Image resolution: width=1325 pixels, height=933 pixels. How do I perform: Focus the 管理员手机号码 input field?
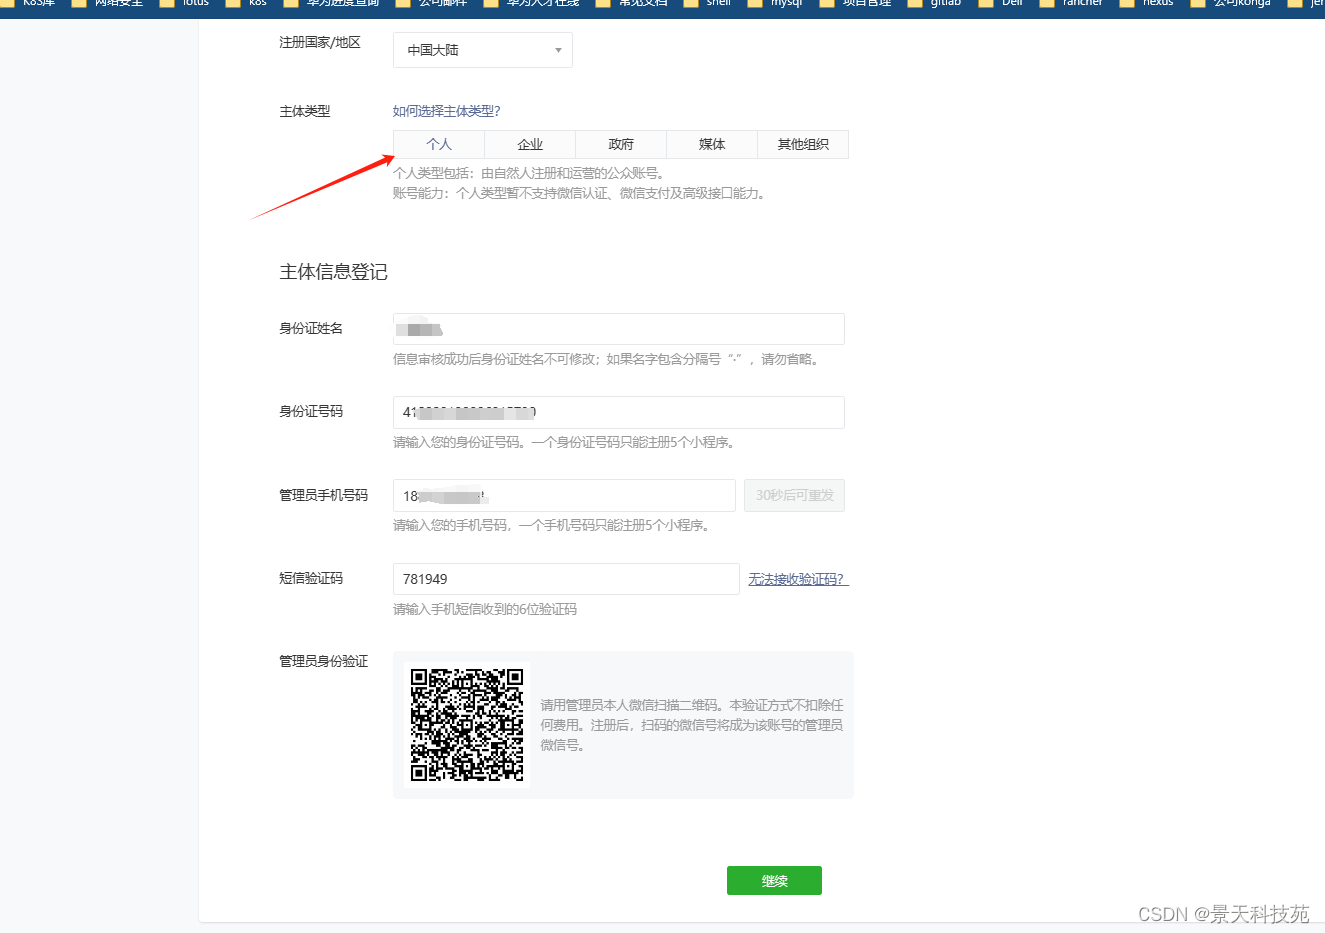[x=565, y=495]
